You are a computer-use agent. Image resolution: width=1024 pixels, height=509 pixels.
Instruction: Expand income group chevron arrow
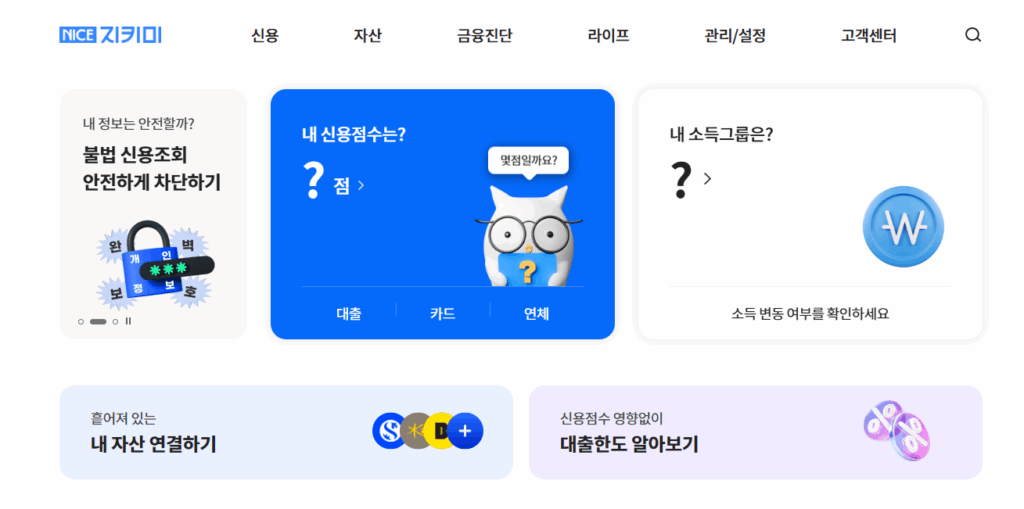tap(707, 178)
